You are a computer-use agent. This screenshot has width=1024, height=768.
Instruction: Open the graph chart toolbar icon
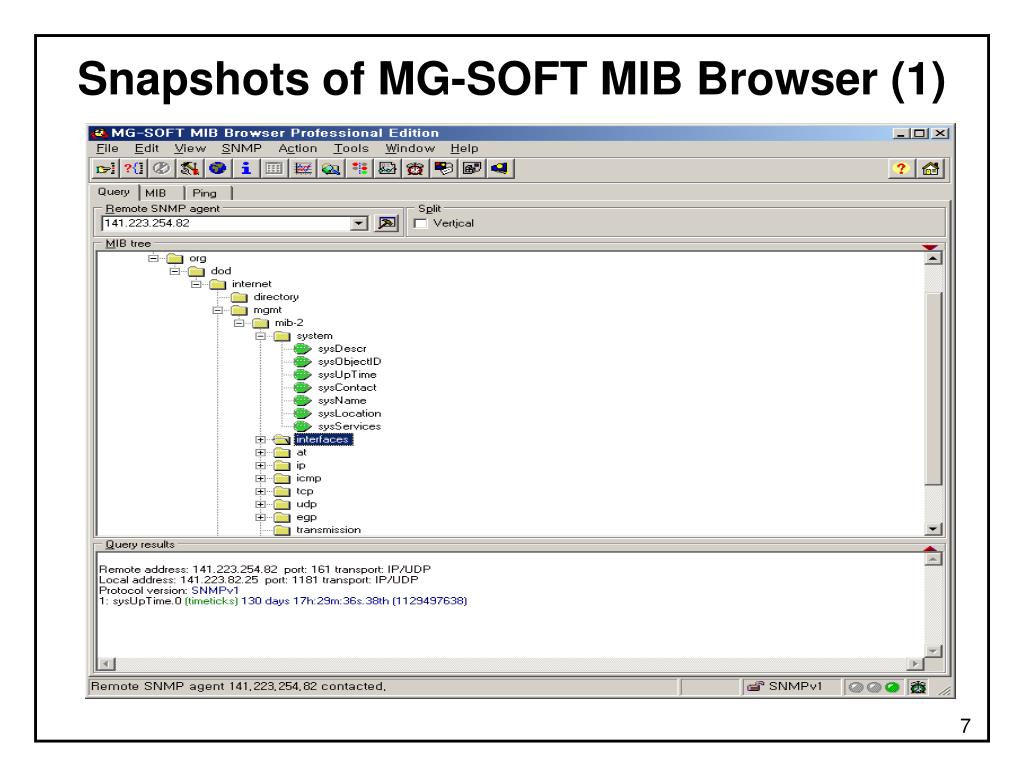(303, 168)
